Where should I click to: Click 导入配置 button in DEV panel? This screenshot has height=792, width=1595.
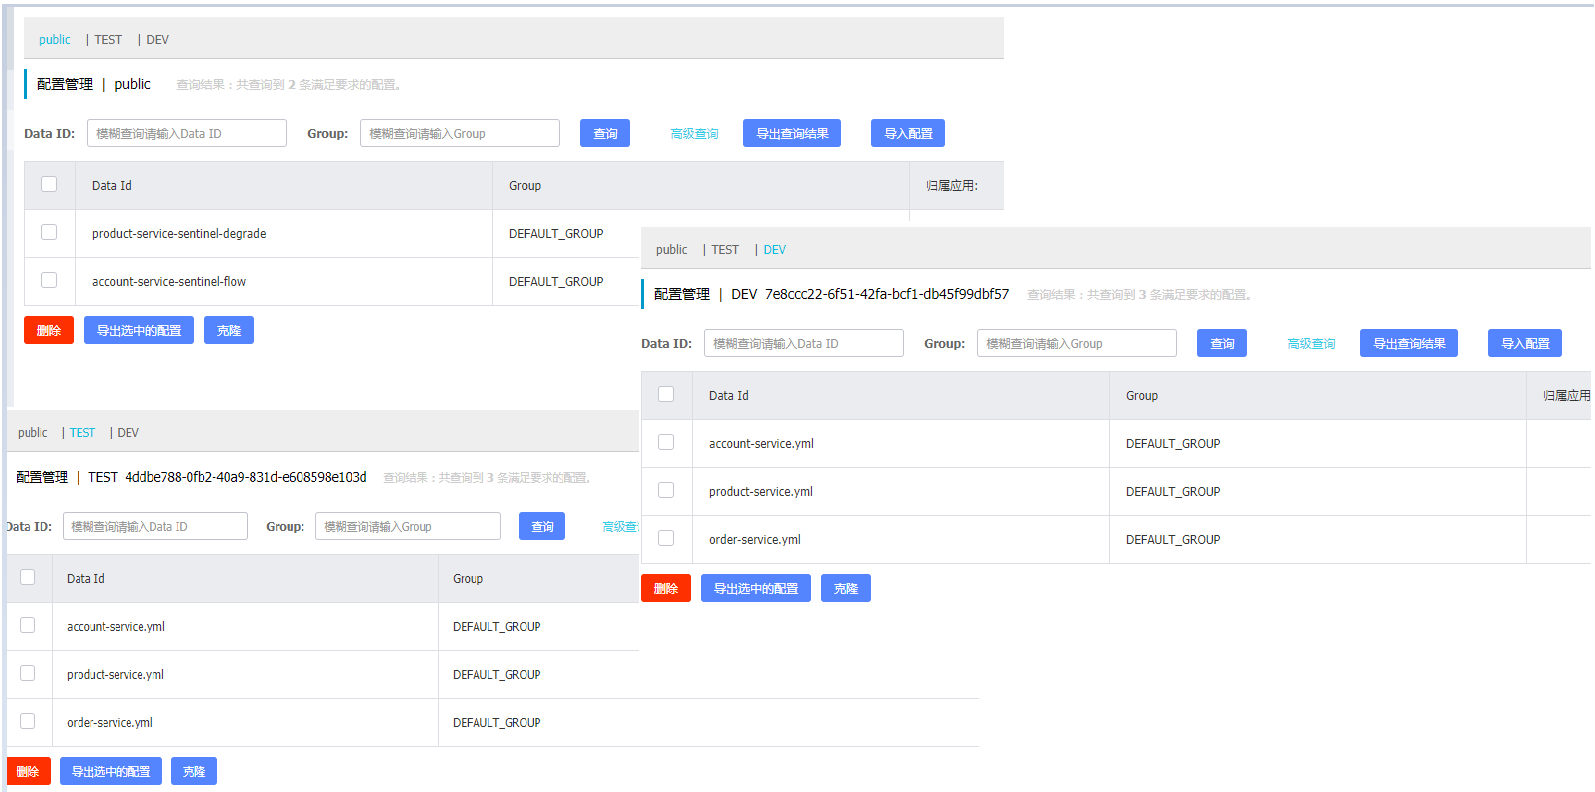click(1525, 343)
